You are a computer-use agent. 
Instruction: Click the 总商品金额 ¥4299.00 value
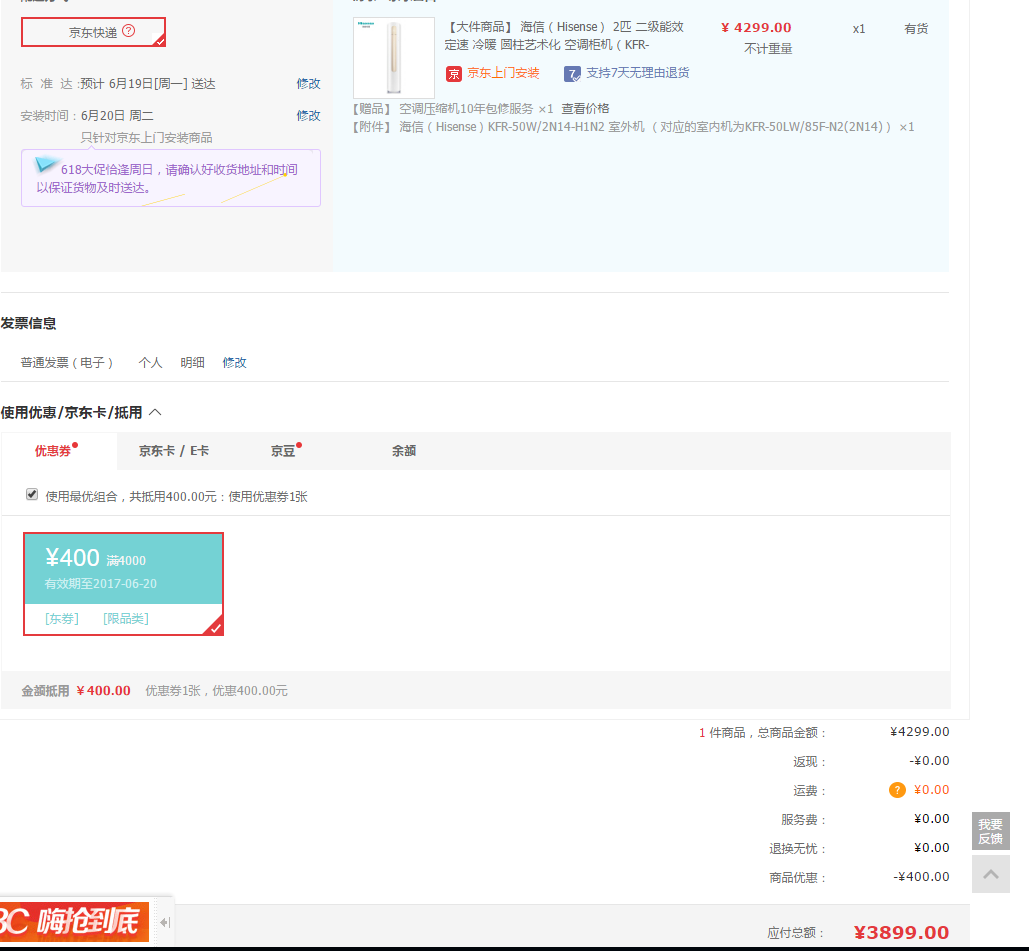pos(920,732)
